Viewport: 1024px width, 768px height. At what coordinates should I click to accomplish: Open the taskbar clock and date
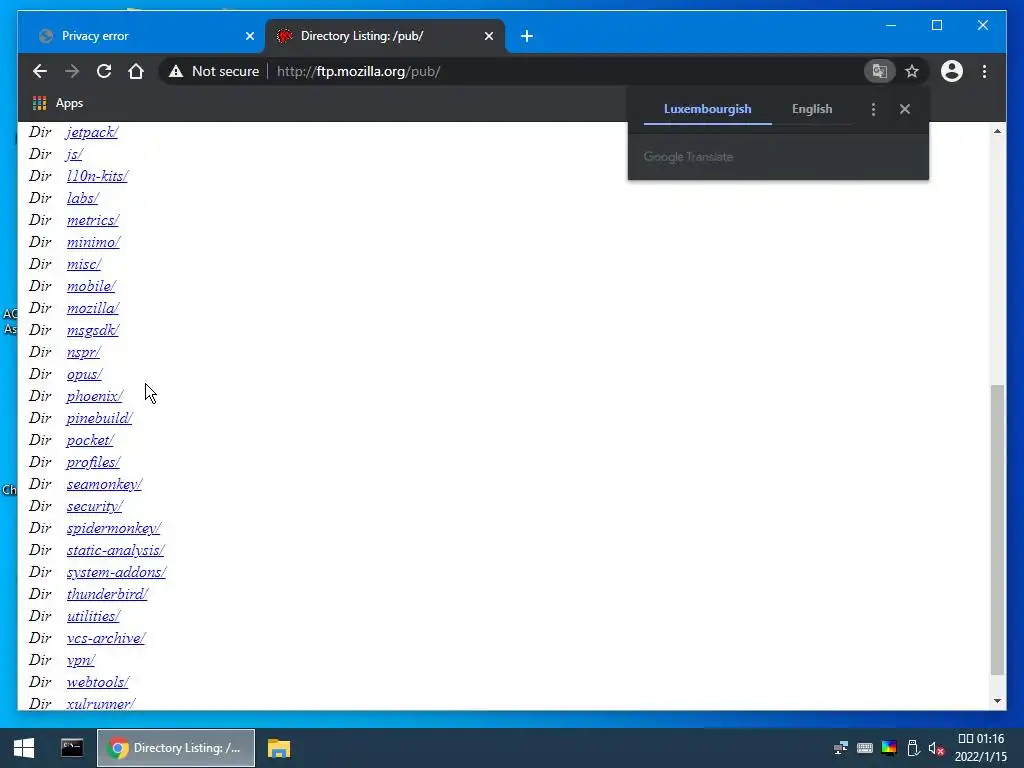(x=981, y=748)
